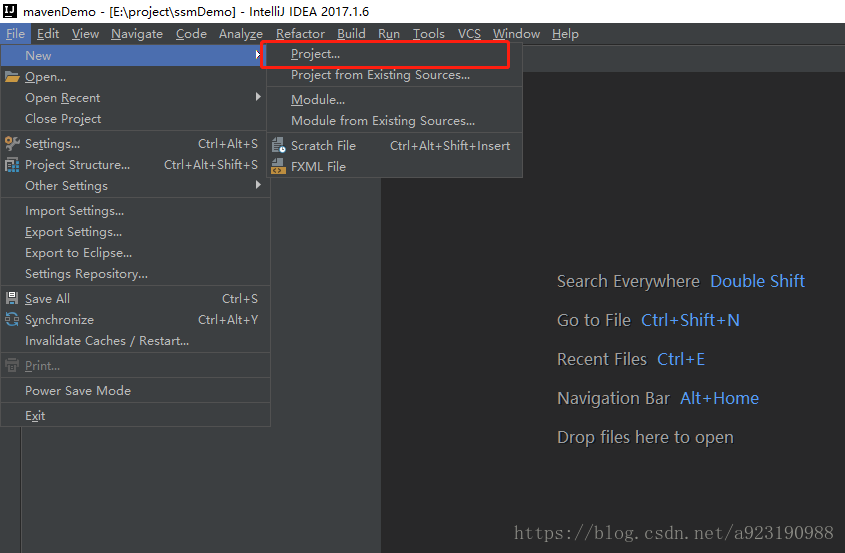Click the Ctrl+Alt+Y shortcut text
This screenshot has width=845, height=553.
coord(228,320)
